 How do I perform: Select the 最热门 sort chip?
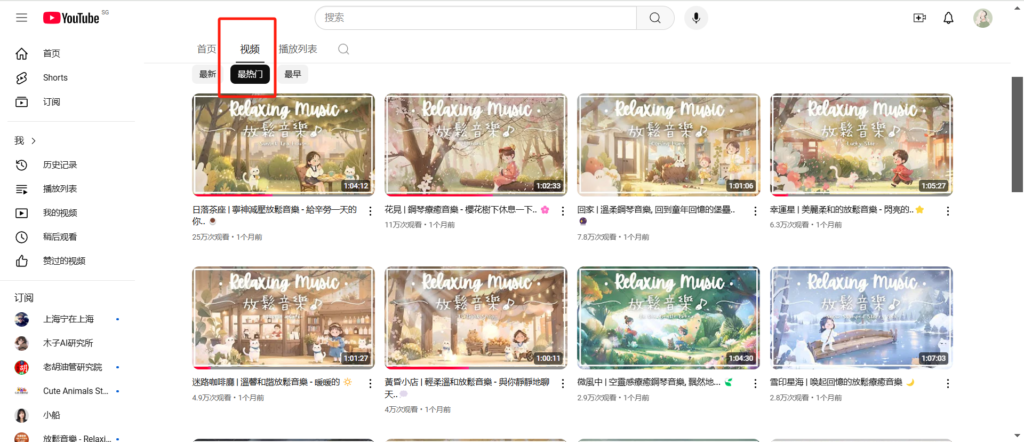pyautogui.click(x=250, y=74)
